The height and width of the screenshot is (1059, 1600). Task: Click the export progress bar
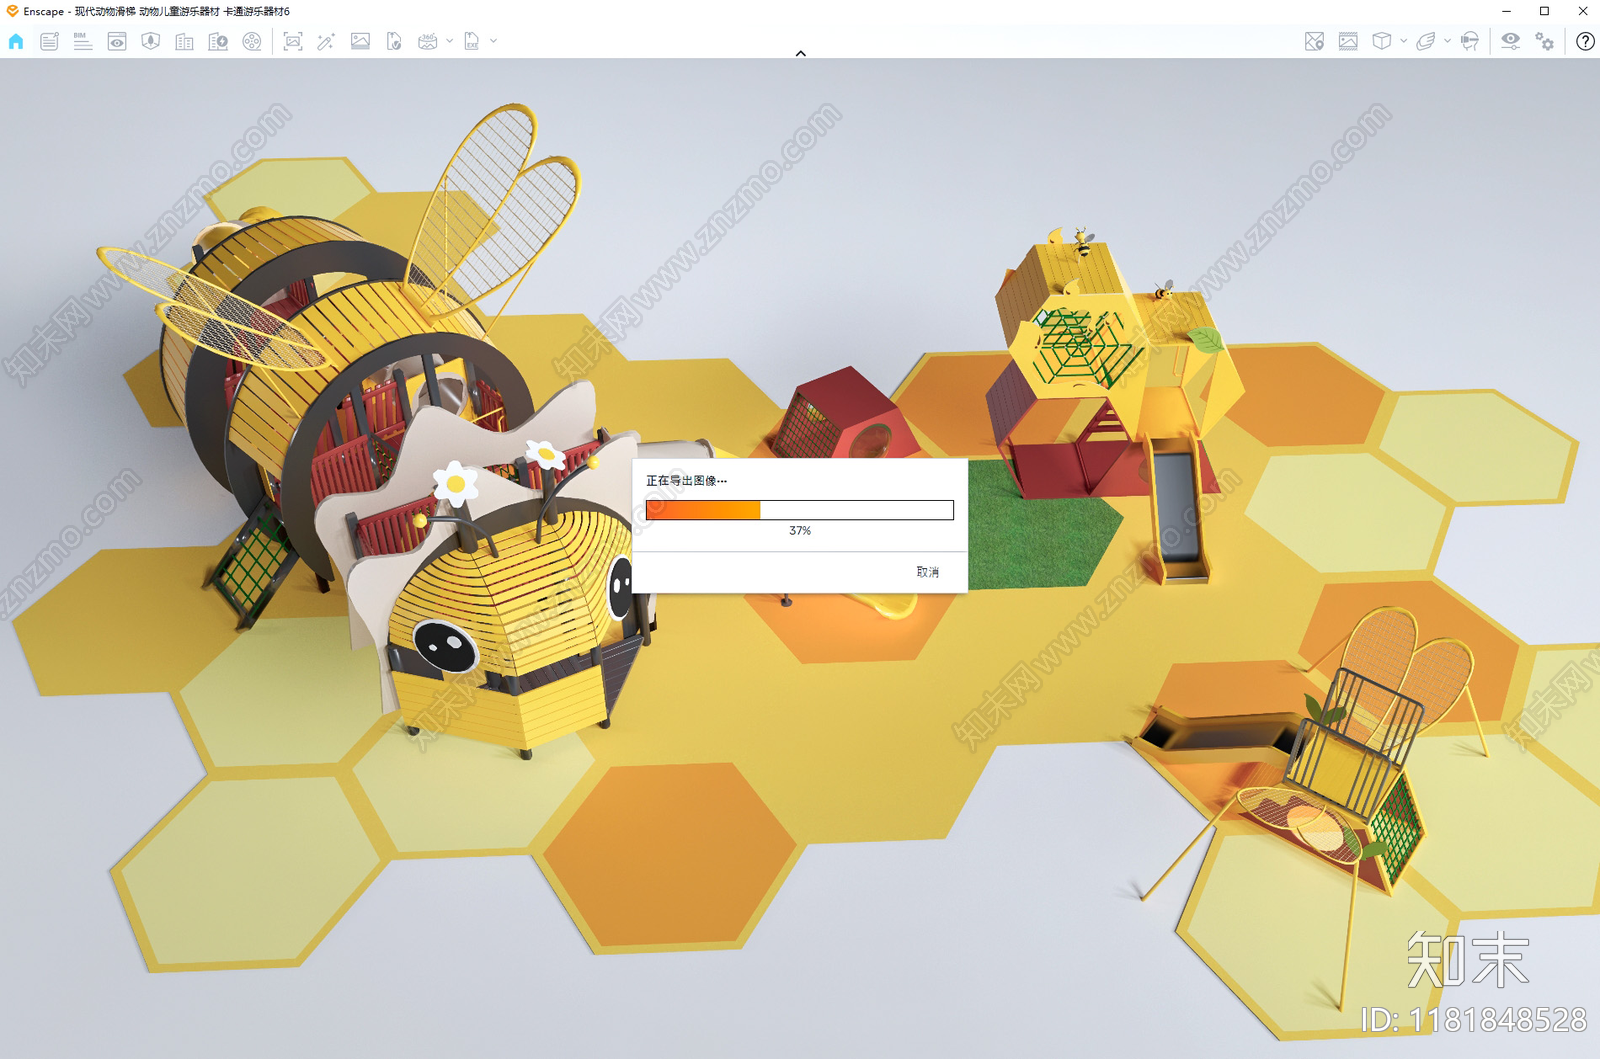[x=800, y=510]
